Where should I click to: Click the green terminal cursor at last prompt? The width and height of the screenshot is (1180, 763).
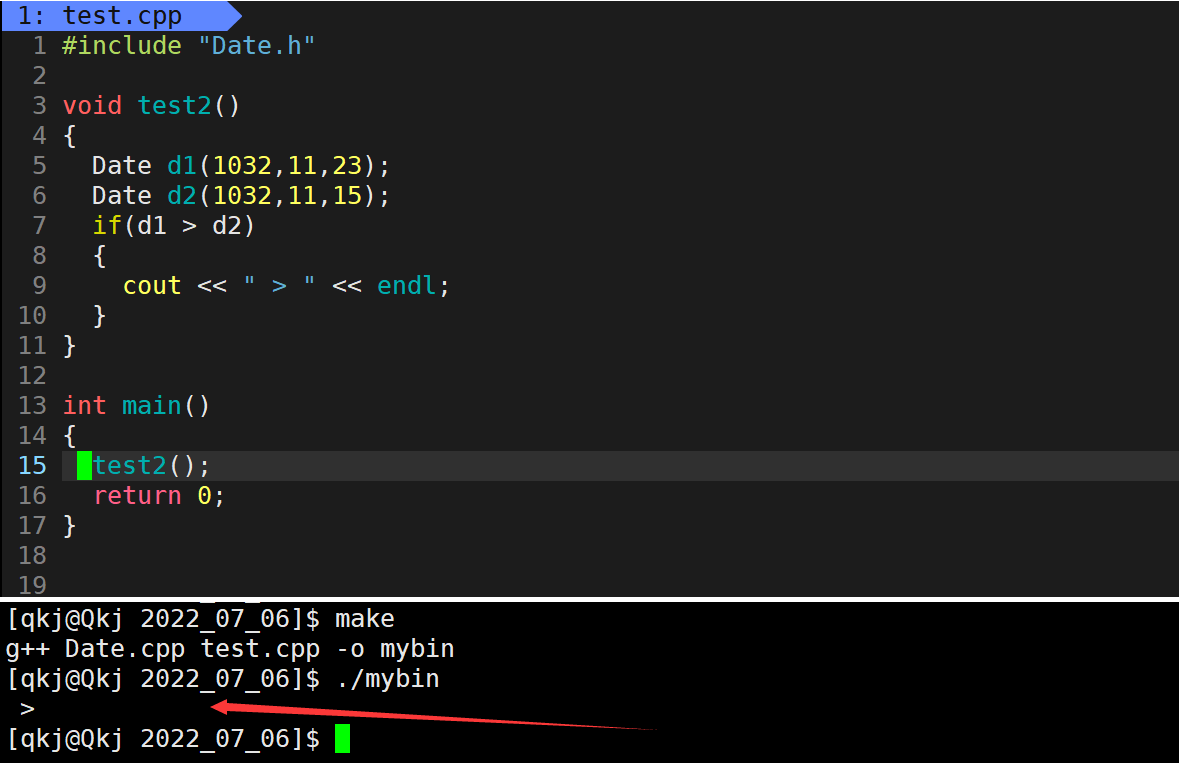point(342,738)
